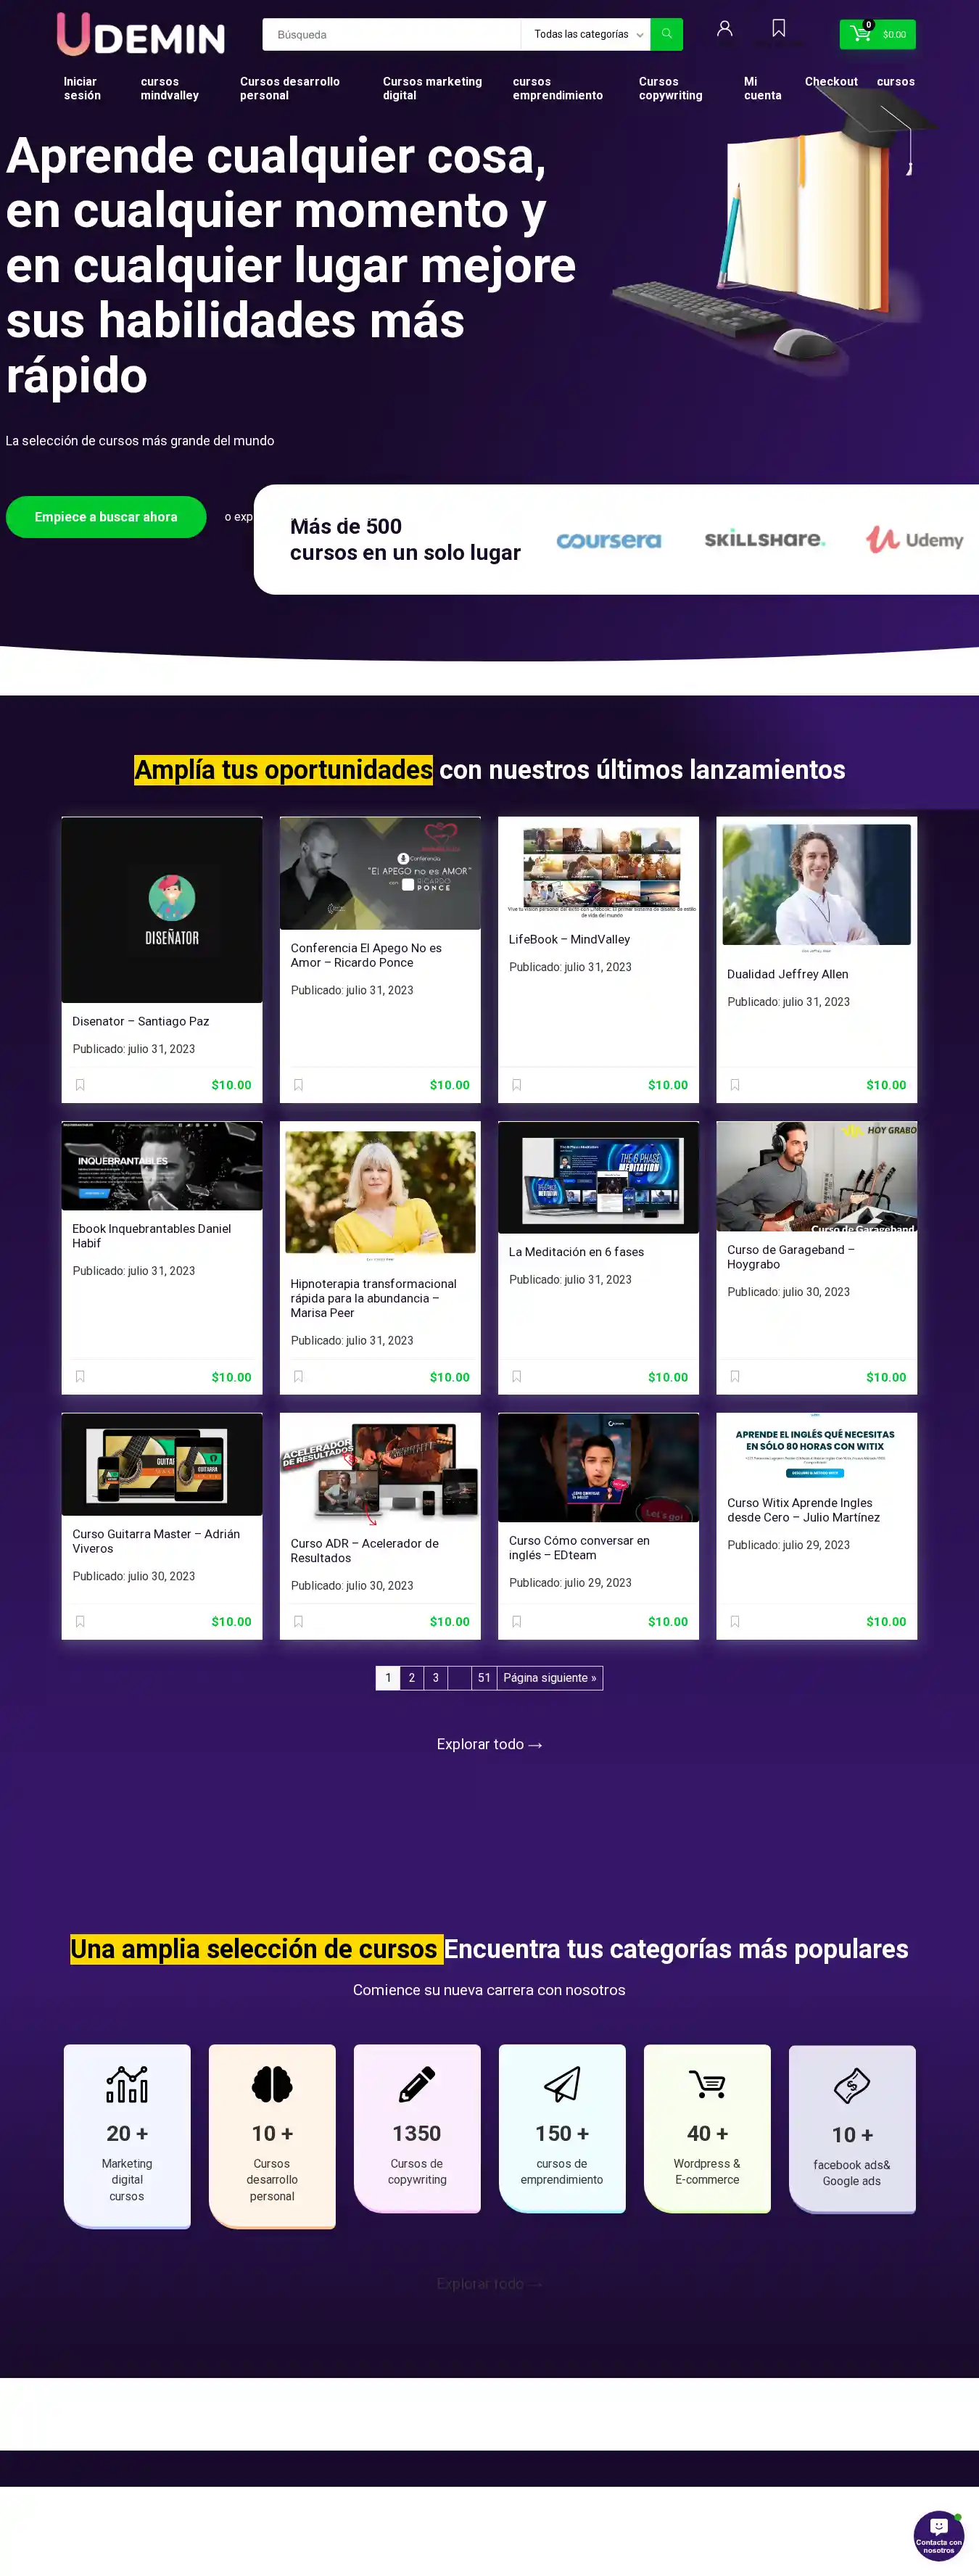Image resolution: width=979 pixels, height=2576 pixels.
Task: Go to Página siguiente in pagination
Action: (549, 1678)
